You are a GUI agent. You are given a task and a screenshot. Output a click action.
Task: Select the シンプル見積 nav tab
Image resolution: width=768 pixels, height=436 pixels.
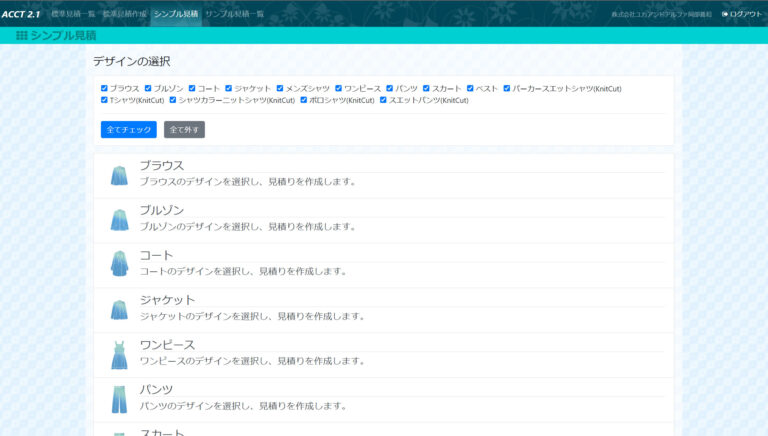coord(176,14)
